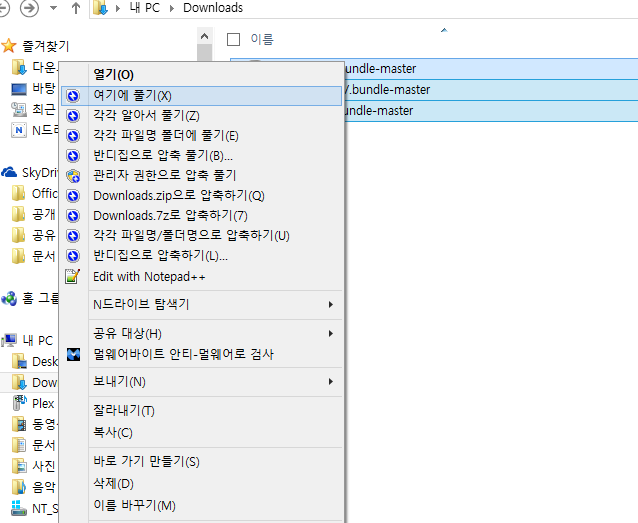The height and width of the screenshot is (523, 638).
Task: Go forward with the forward arrow button
Action: pos(30,8)
